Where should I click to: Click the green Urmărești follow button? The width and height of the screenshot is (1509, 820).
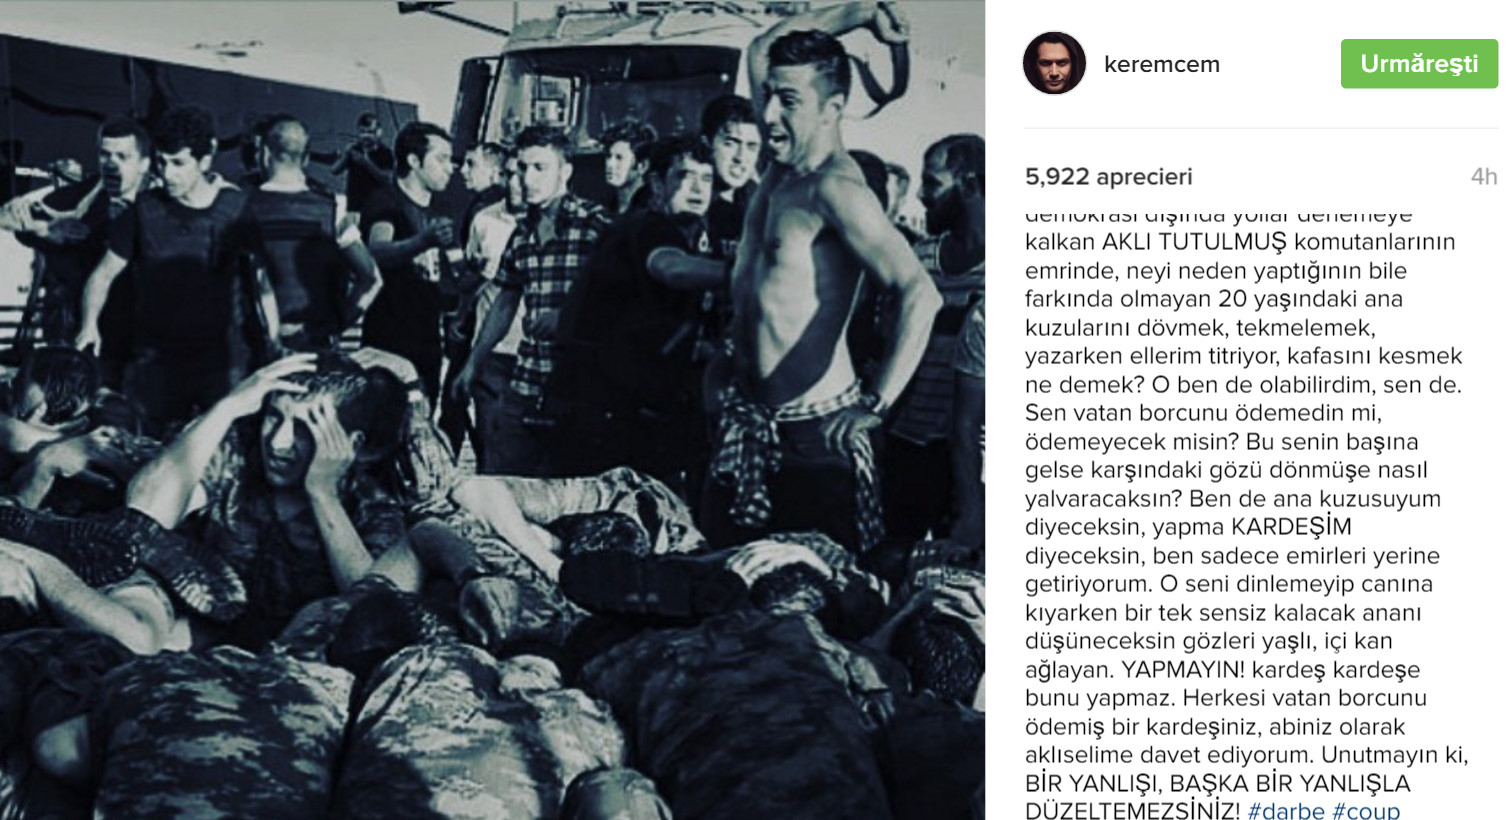[1419, 64]
